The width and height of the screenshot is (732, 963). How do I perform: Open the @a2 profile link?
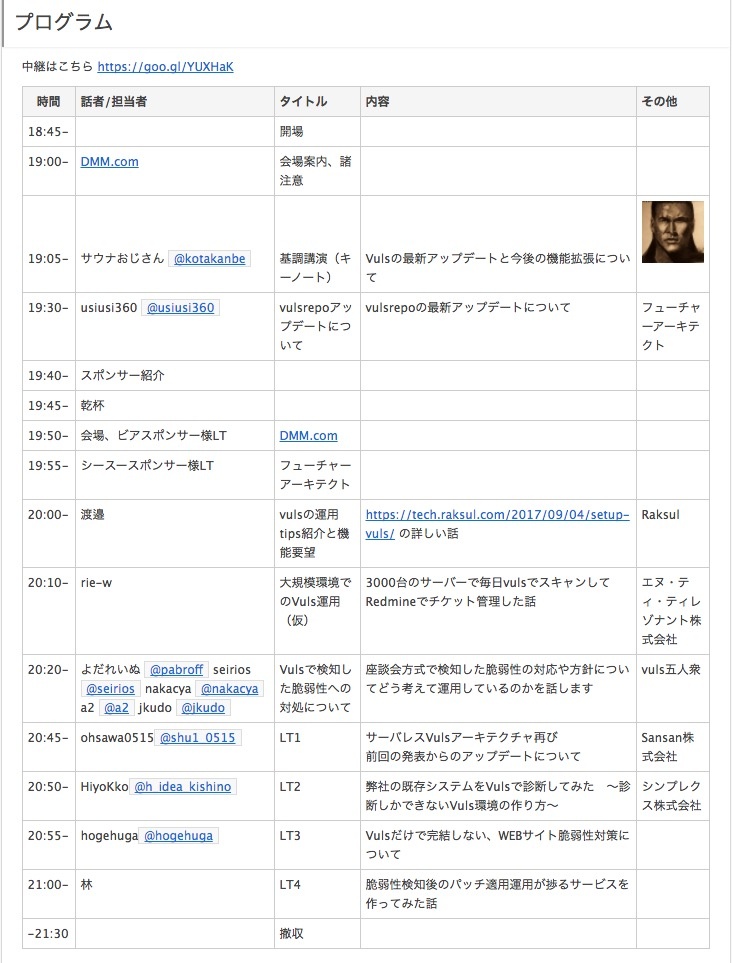click(x=116, y=708)
